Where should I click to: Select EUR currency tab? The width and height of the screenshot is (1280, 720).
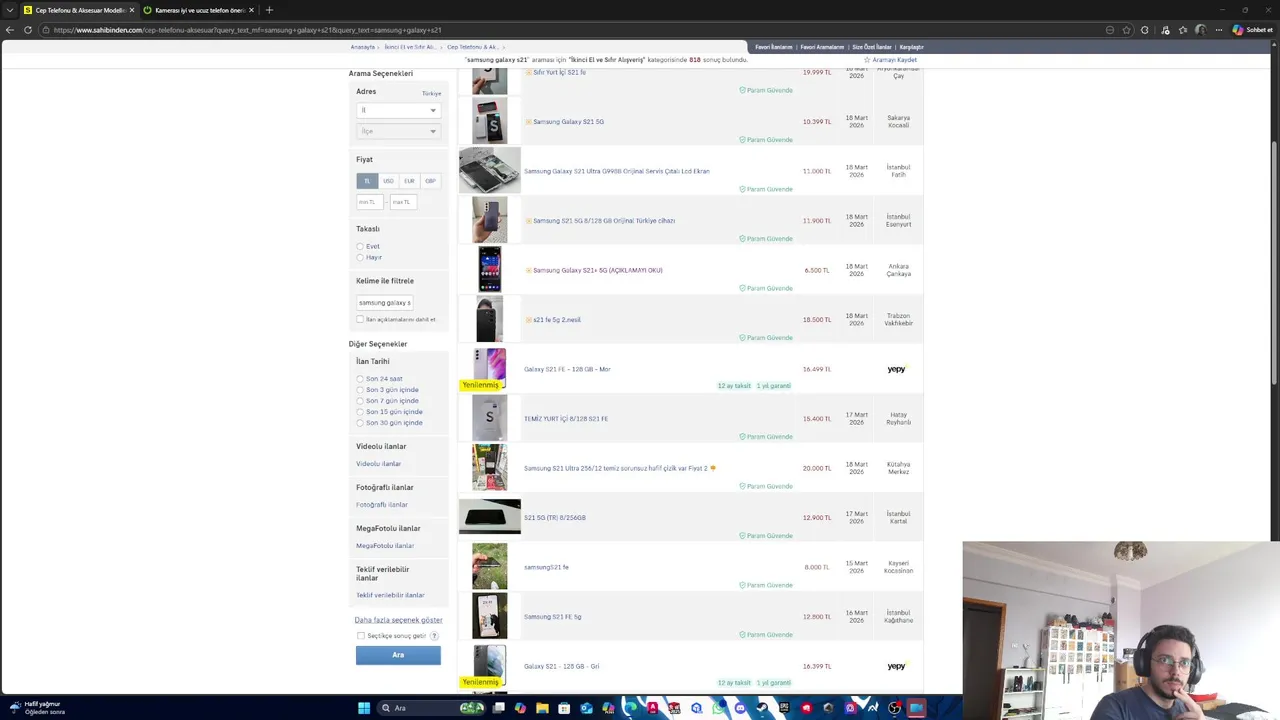coord(409,181)
